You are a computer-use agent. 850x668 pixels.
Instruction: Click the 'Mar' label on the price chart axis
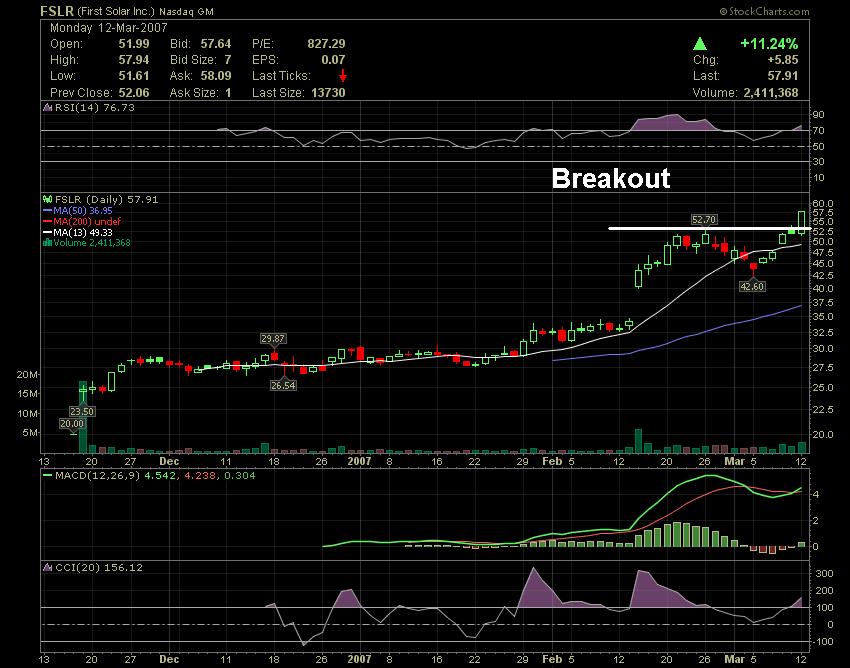pyautogui.click(x=735, y=461)
